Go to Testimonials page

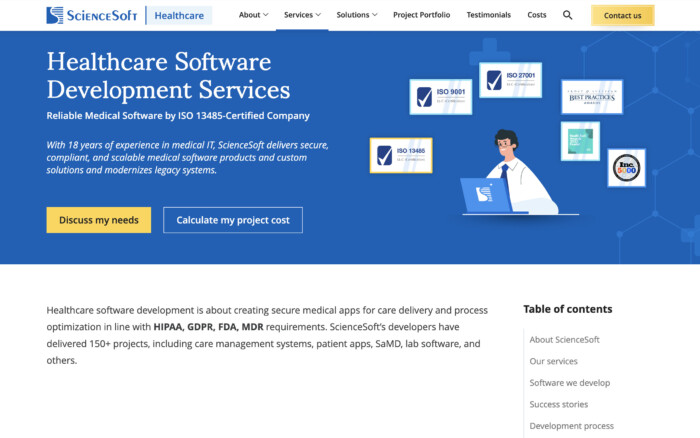point(488,15)
